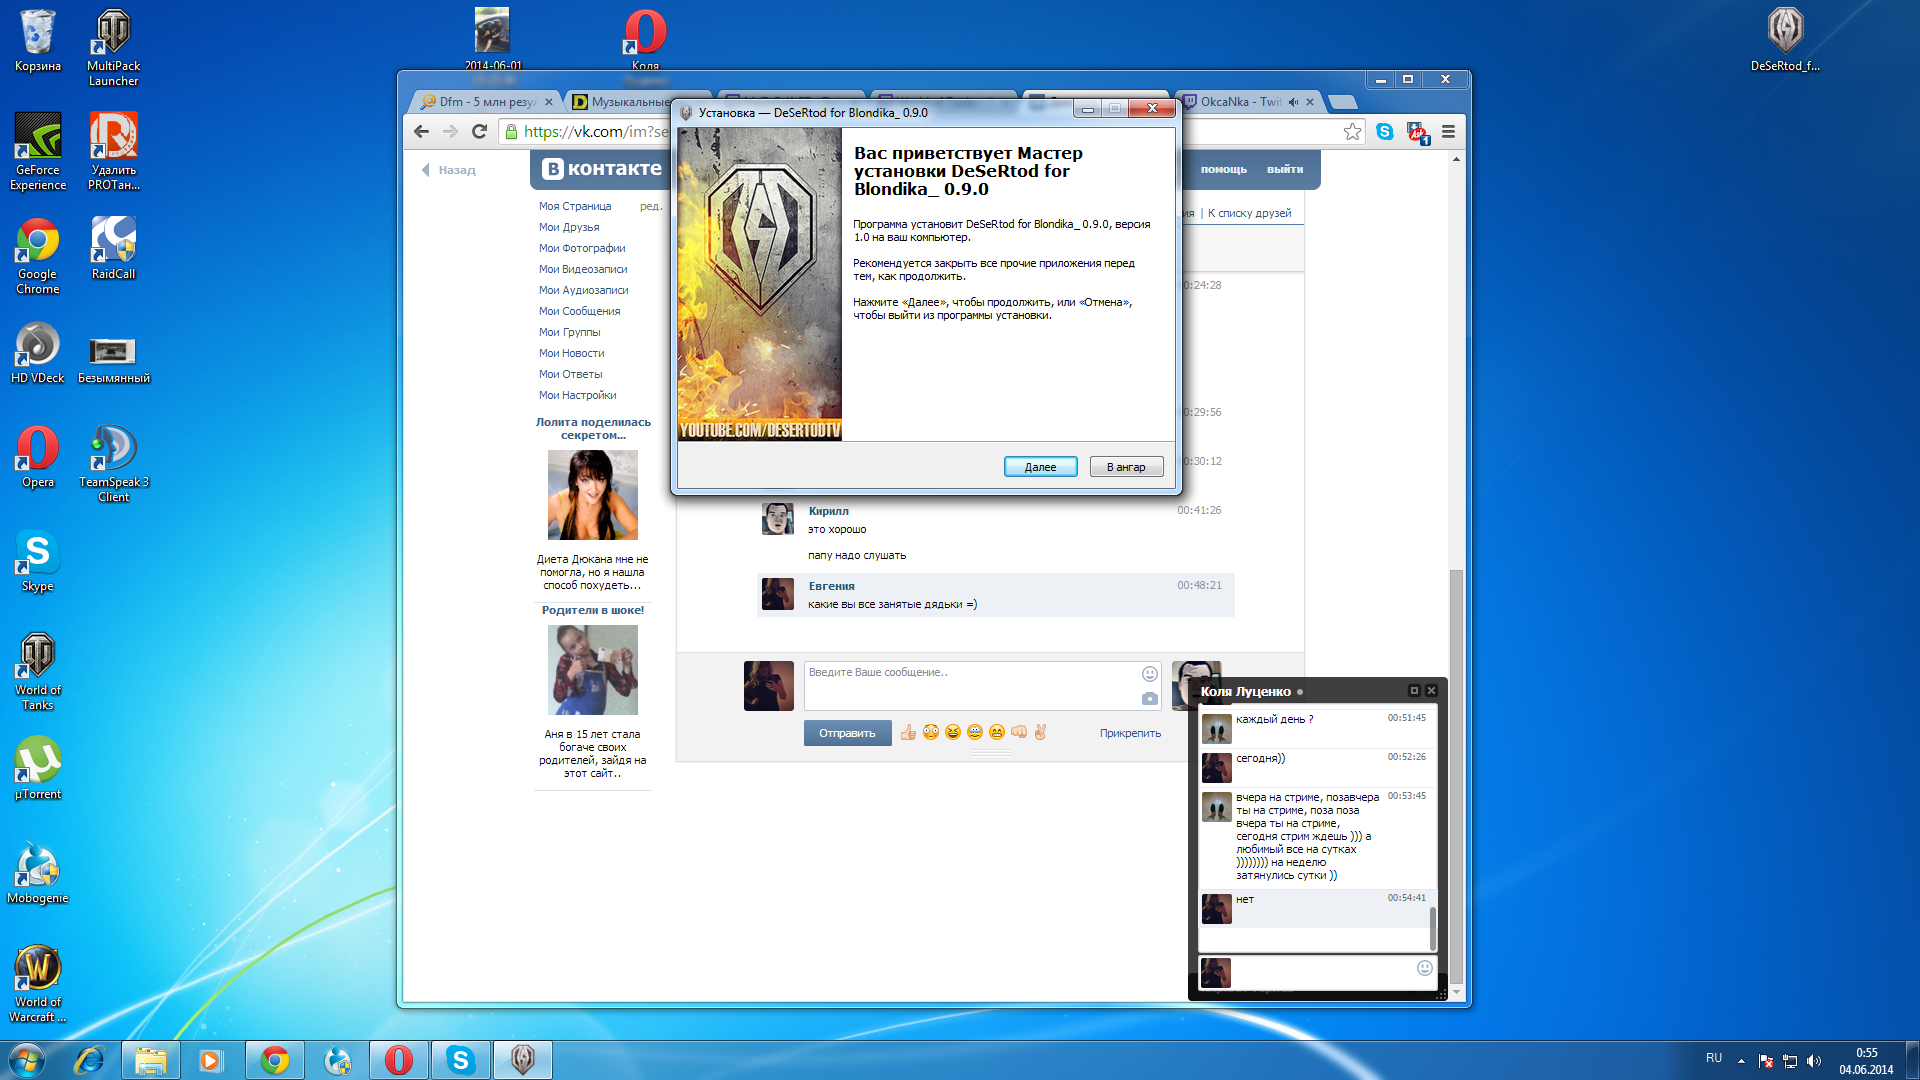
Task: Open Коля Opera shortcut on desktop
Action: (645, 40)
